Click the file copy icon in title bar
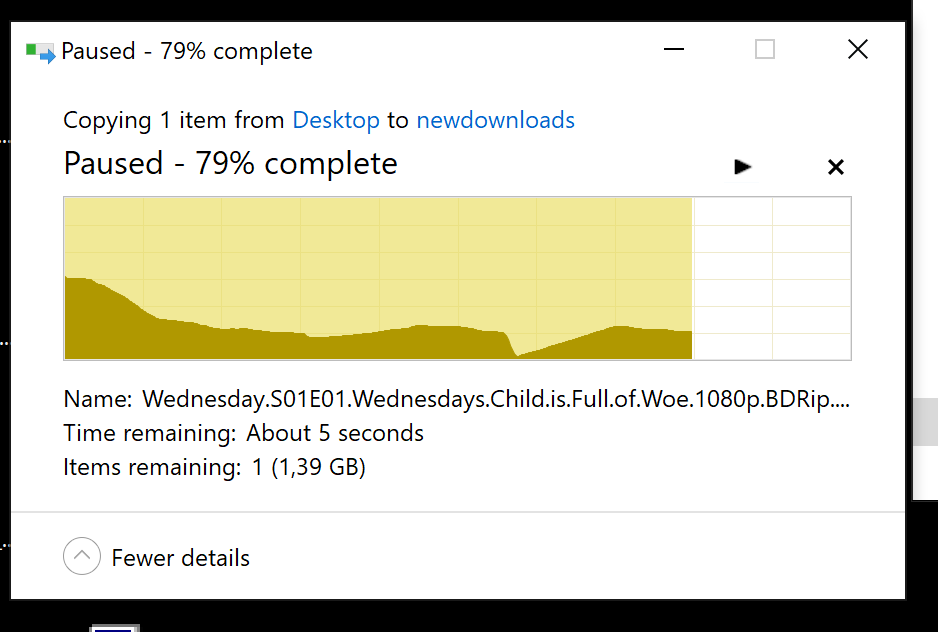Viewport: 938px width, 632px height. [x=40, y=53]
